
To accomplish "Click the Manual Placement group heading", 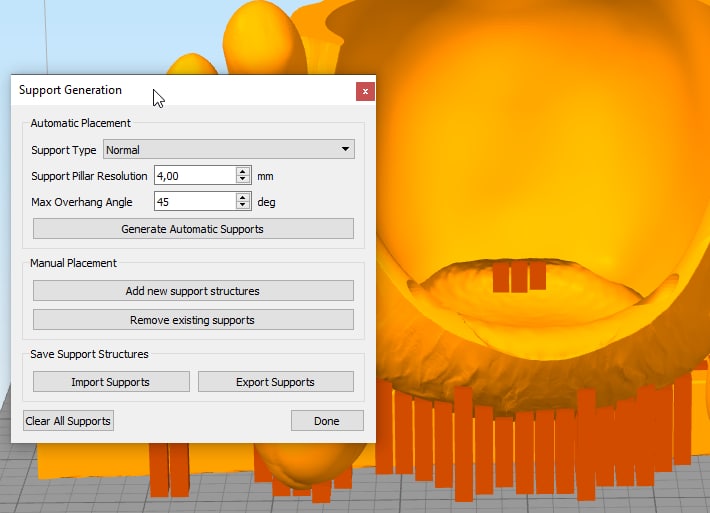I will [73, 263].
